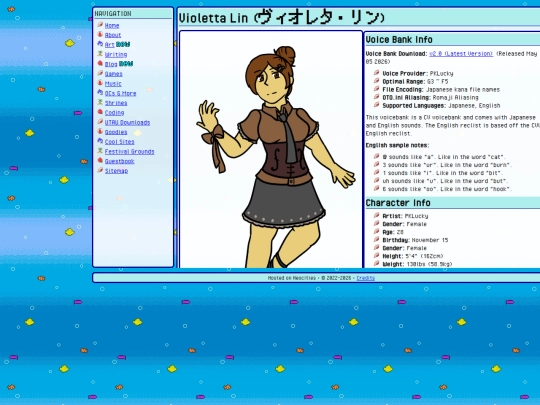Click the 'Voice Provider: PKLucky' line
Image resolution: width=540 pixels, height=405 pixels.
418,73
